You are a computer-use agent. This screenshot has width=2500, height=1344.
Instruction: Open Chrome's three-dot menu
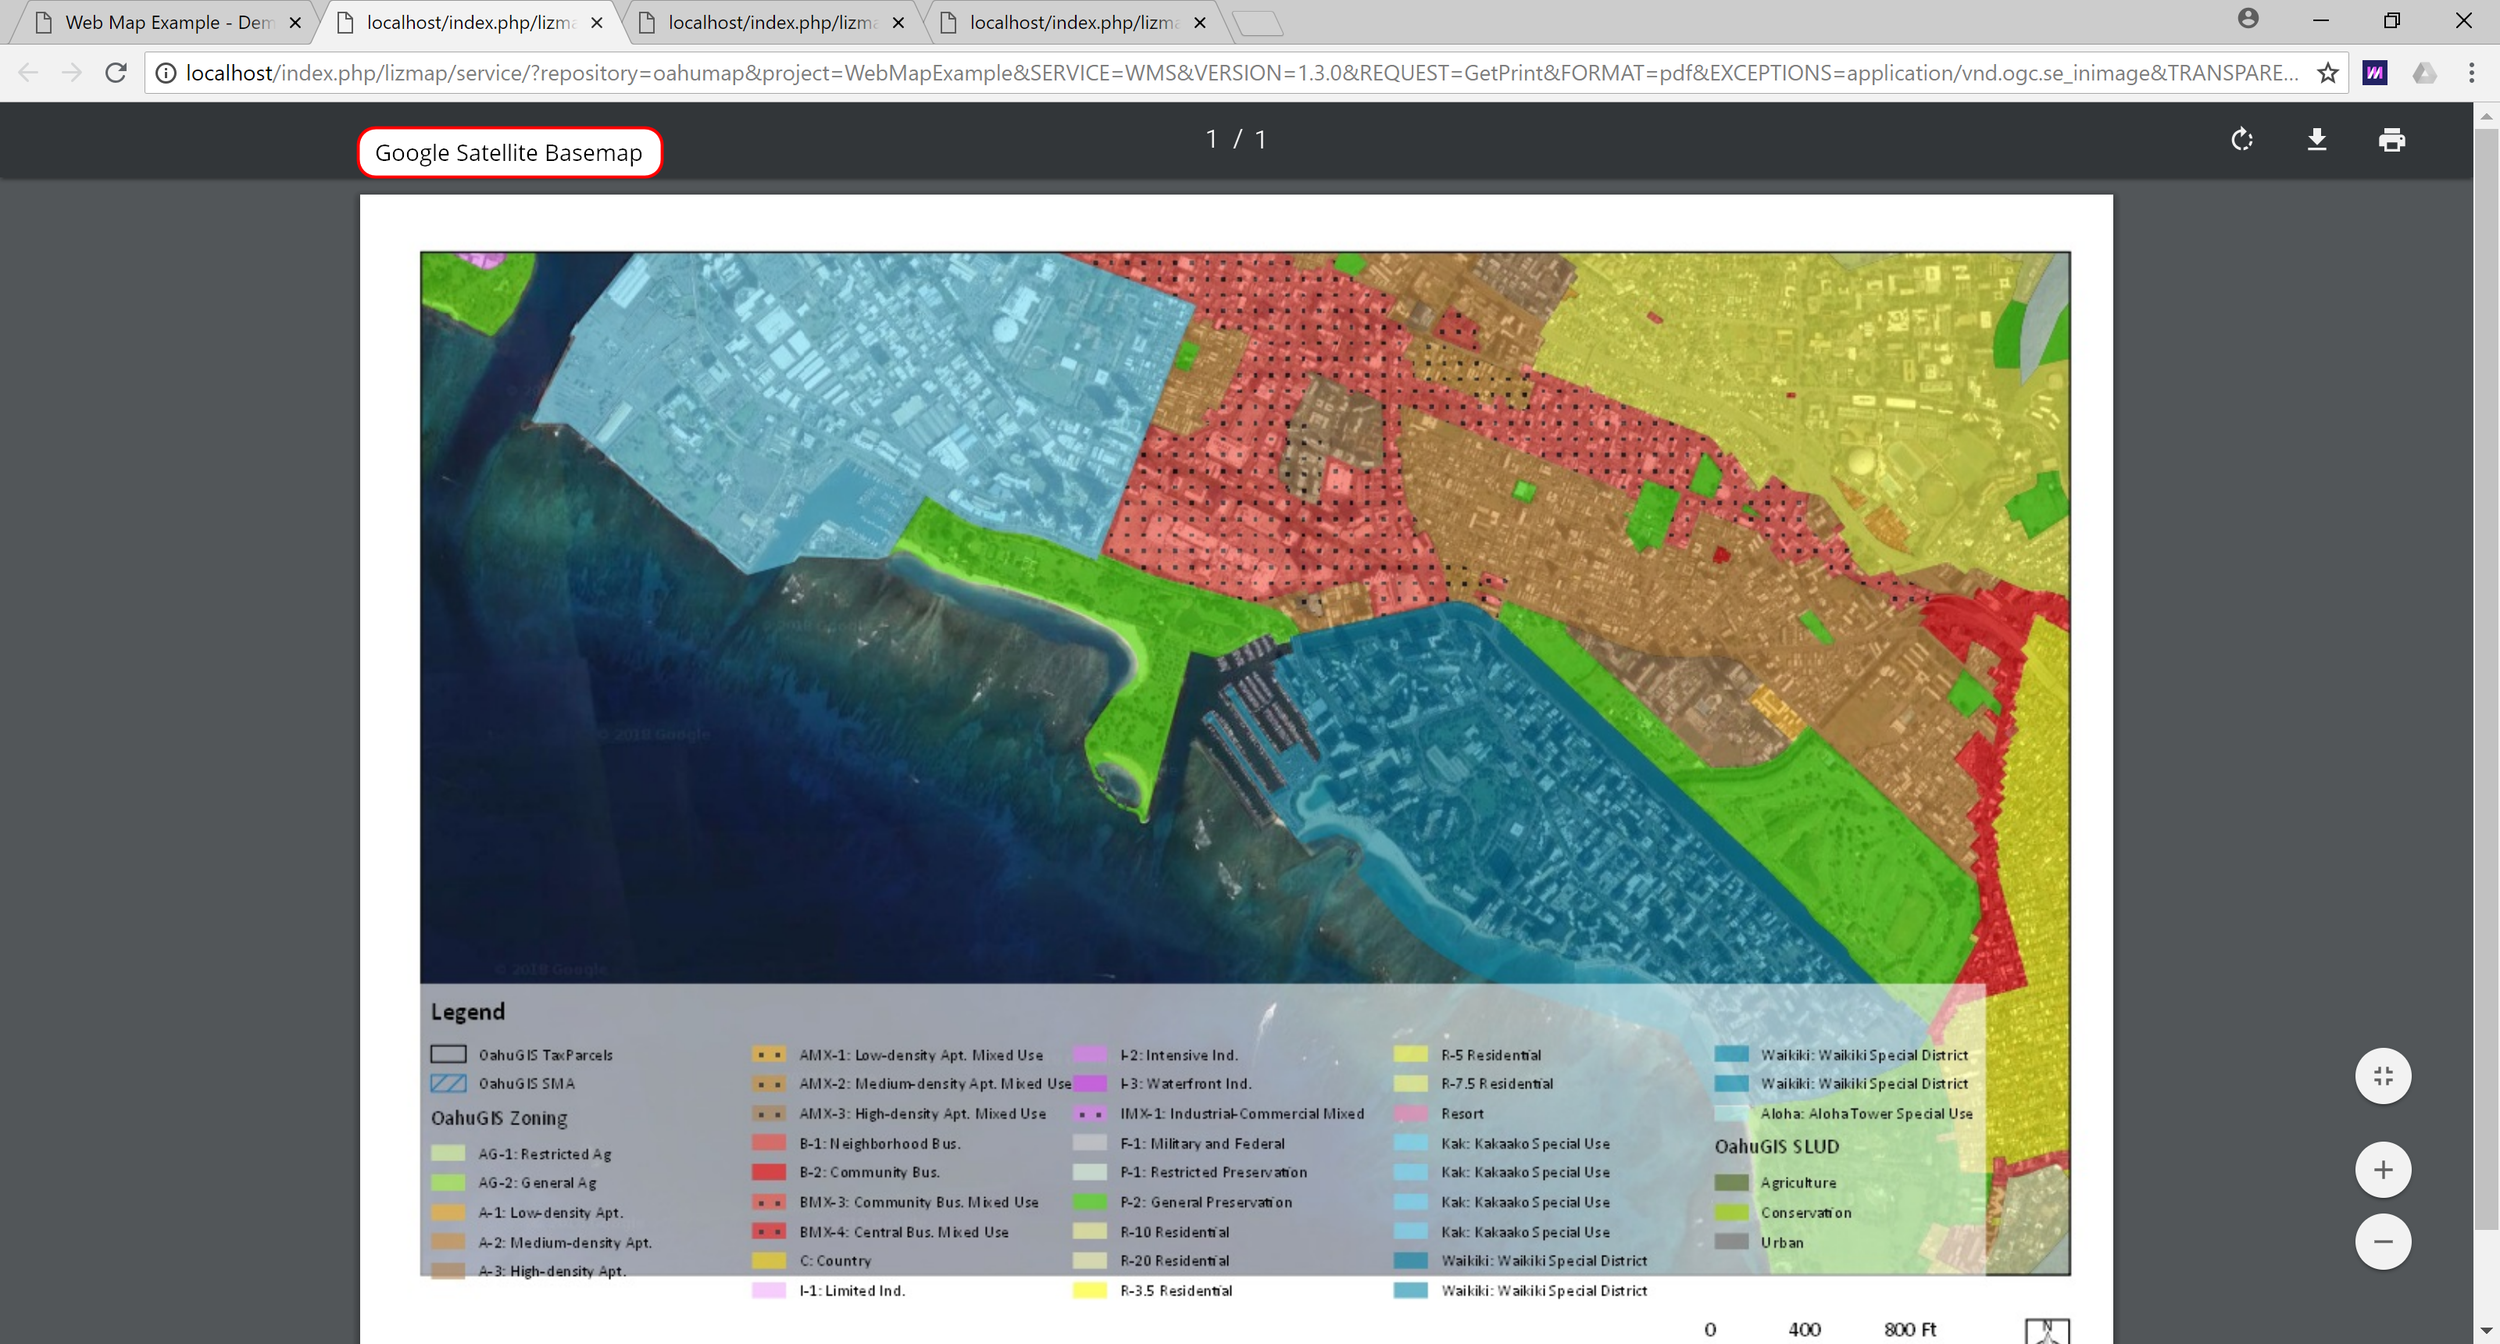[x=2471, y=73]
